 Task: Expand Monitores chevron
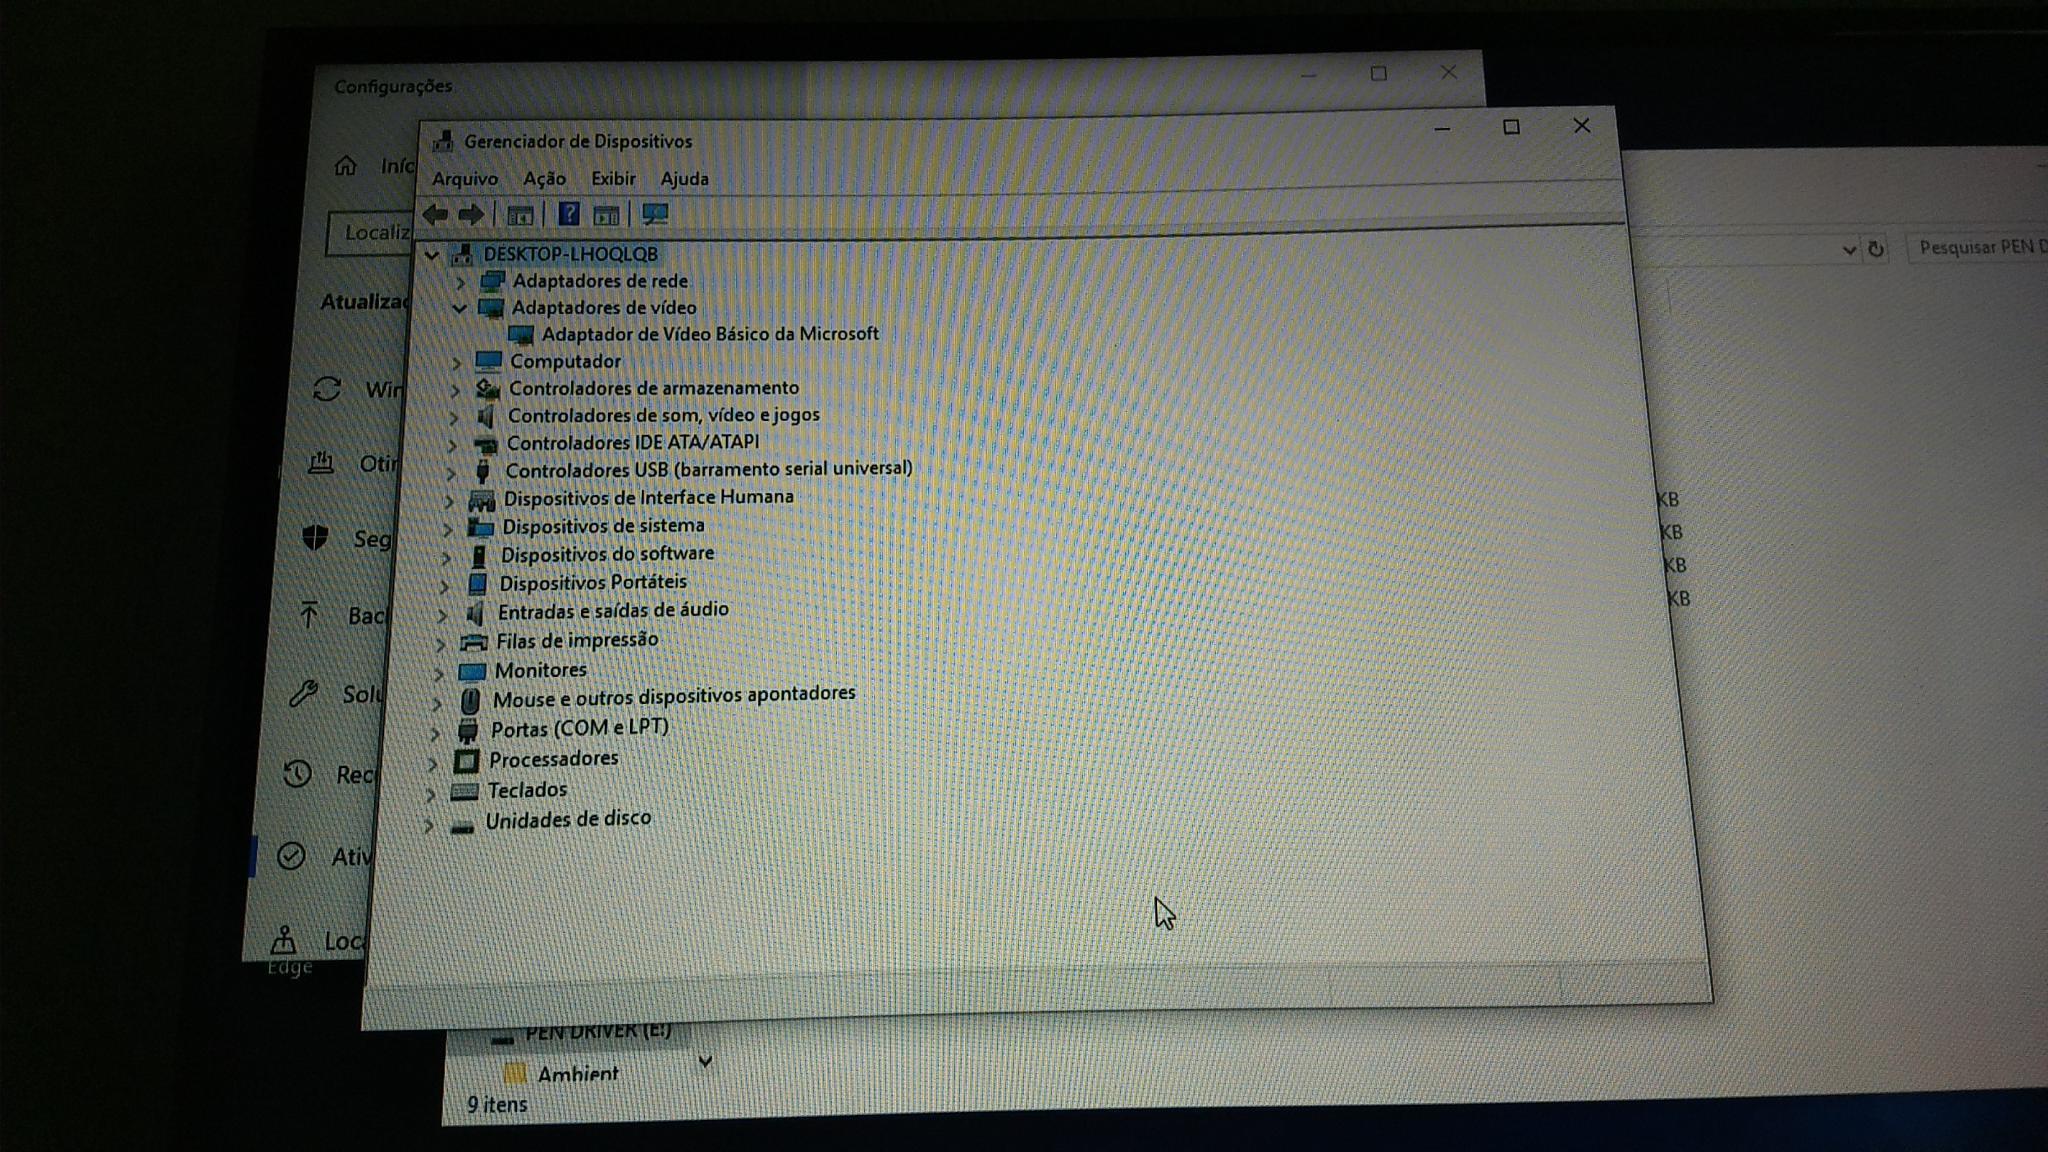pyautogui.click(x=437, y=673)
